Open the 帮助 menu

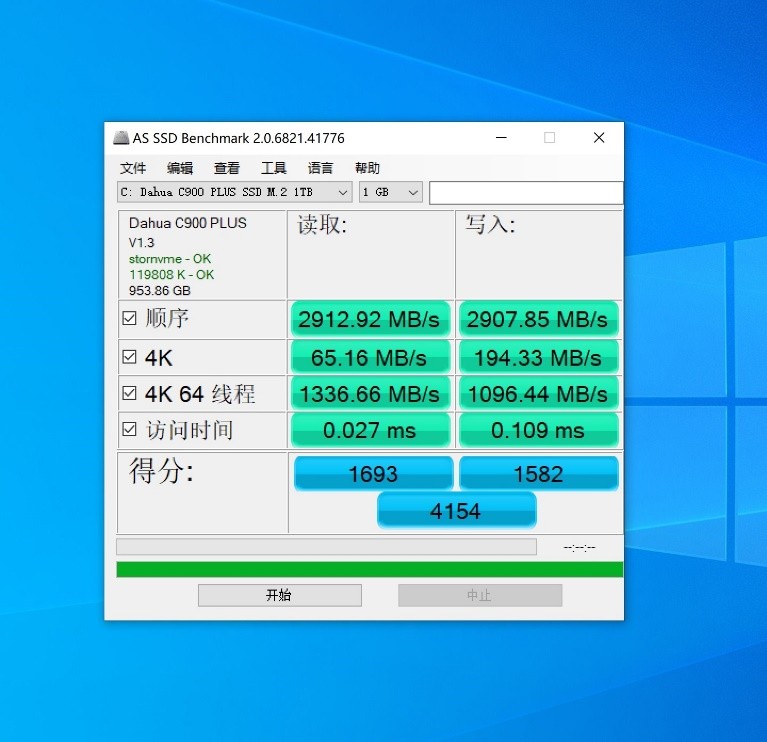coord(367,168)
